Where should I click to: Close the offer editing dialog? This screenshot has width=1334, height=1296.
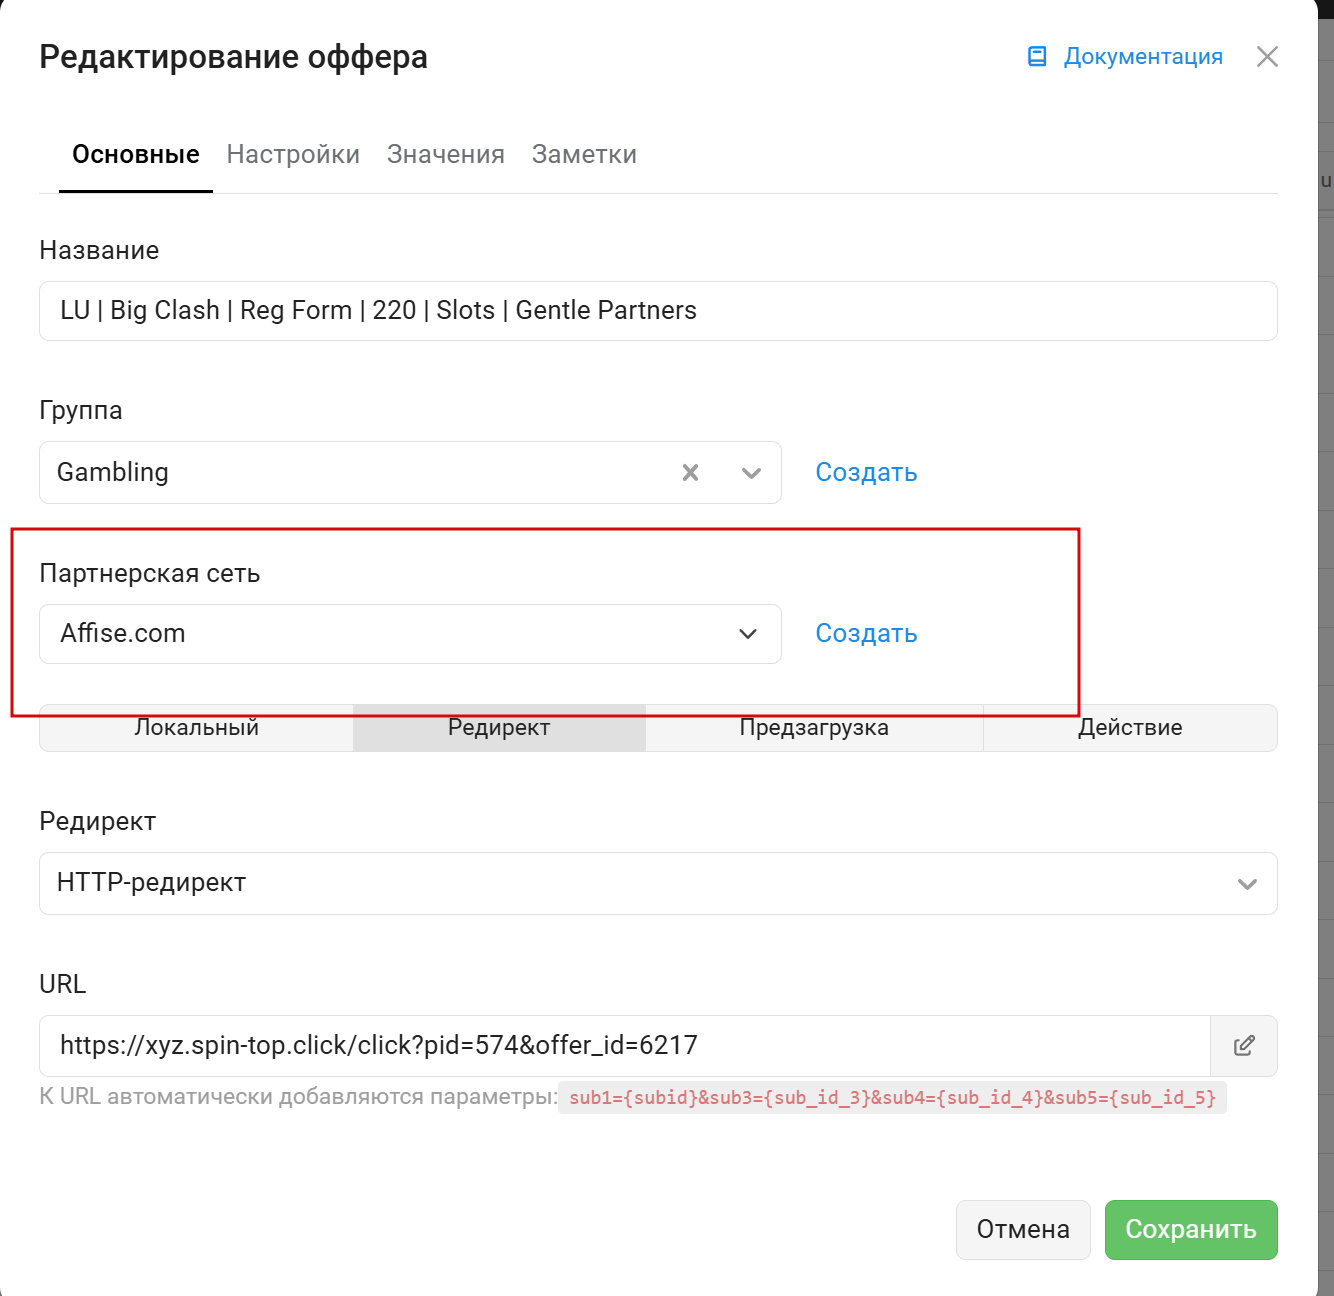1267,57
